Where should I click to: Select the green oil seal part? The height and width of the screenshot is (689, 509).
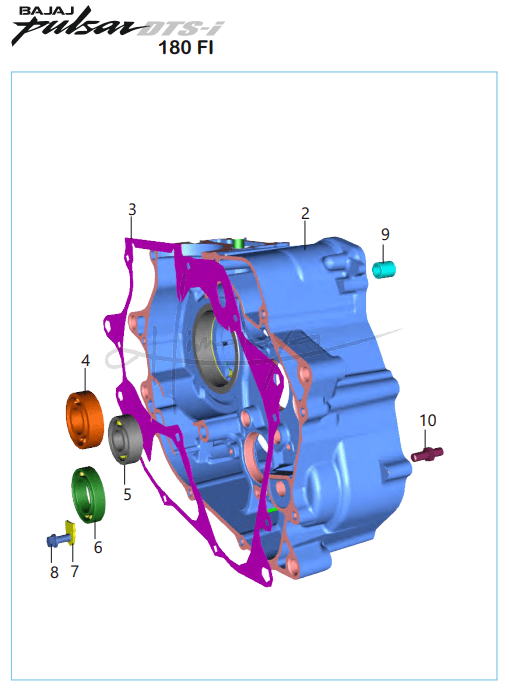point(88,495)
